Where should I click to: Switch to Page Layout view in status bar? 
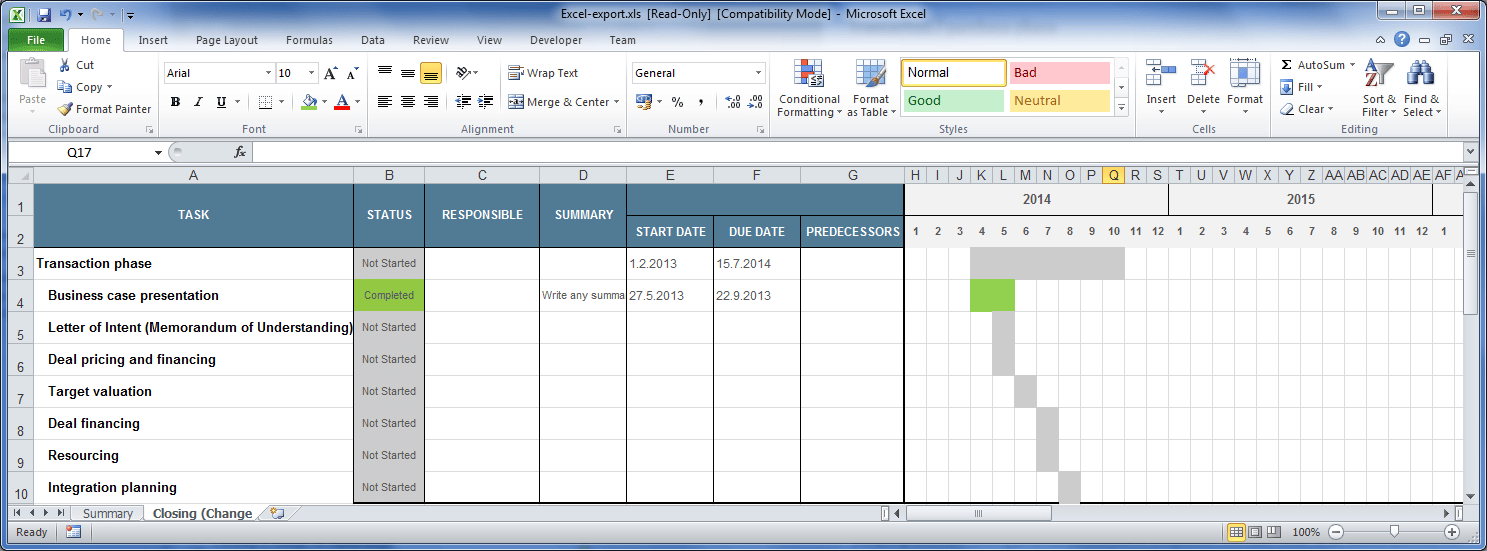coord(1255,532)
